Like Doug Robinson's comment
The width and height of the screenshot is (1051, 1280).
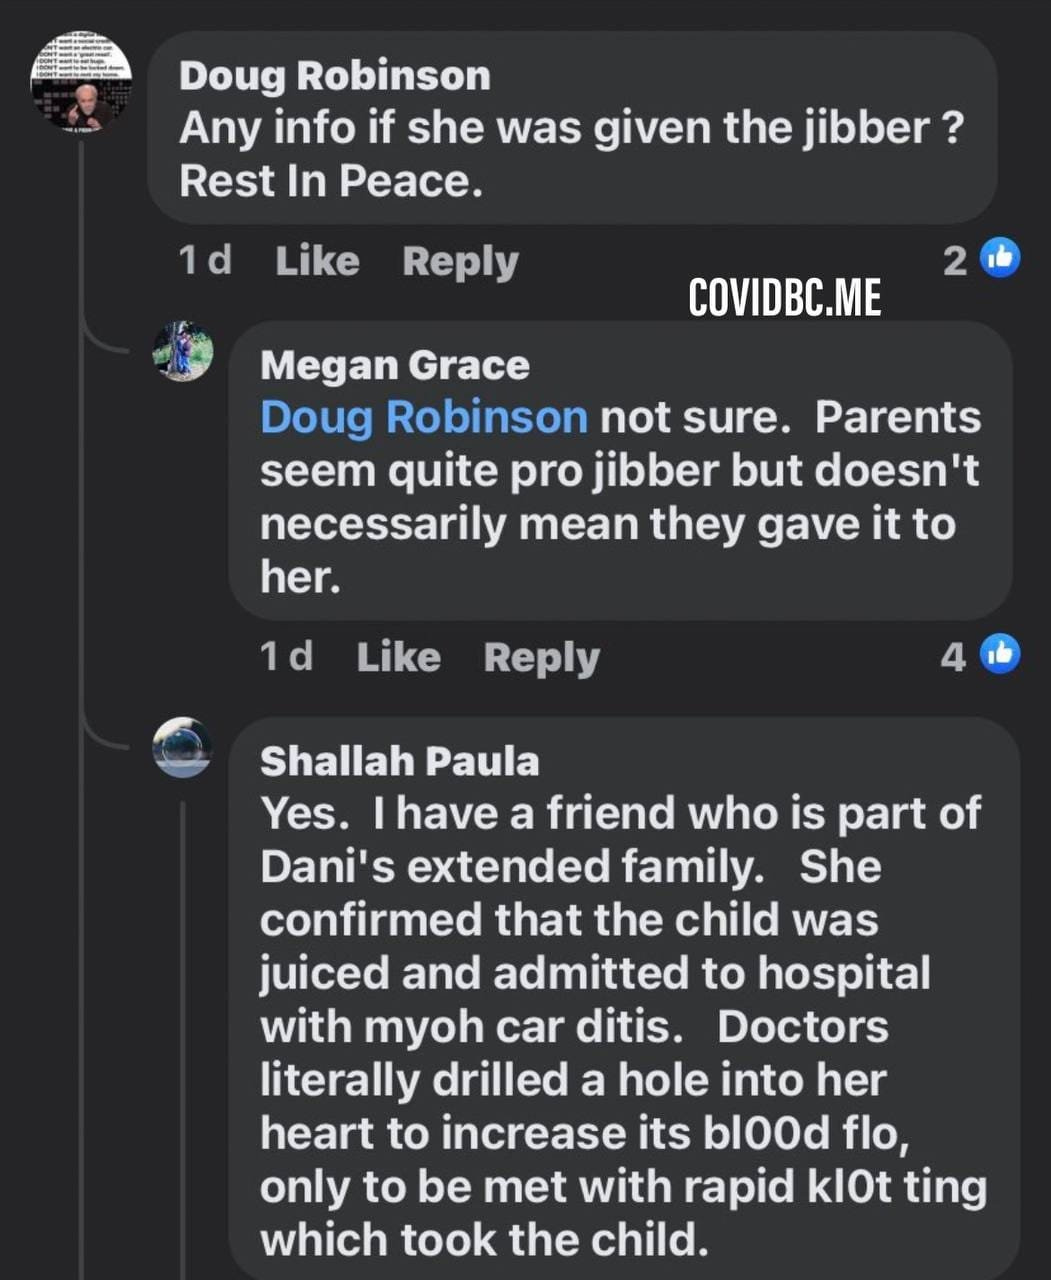[x=317, y=261]
